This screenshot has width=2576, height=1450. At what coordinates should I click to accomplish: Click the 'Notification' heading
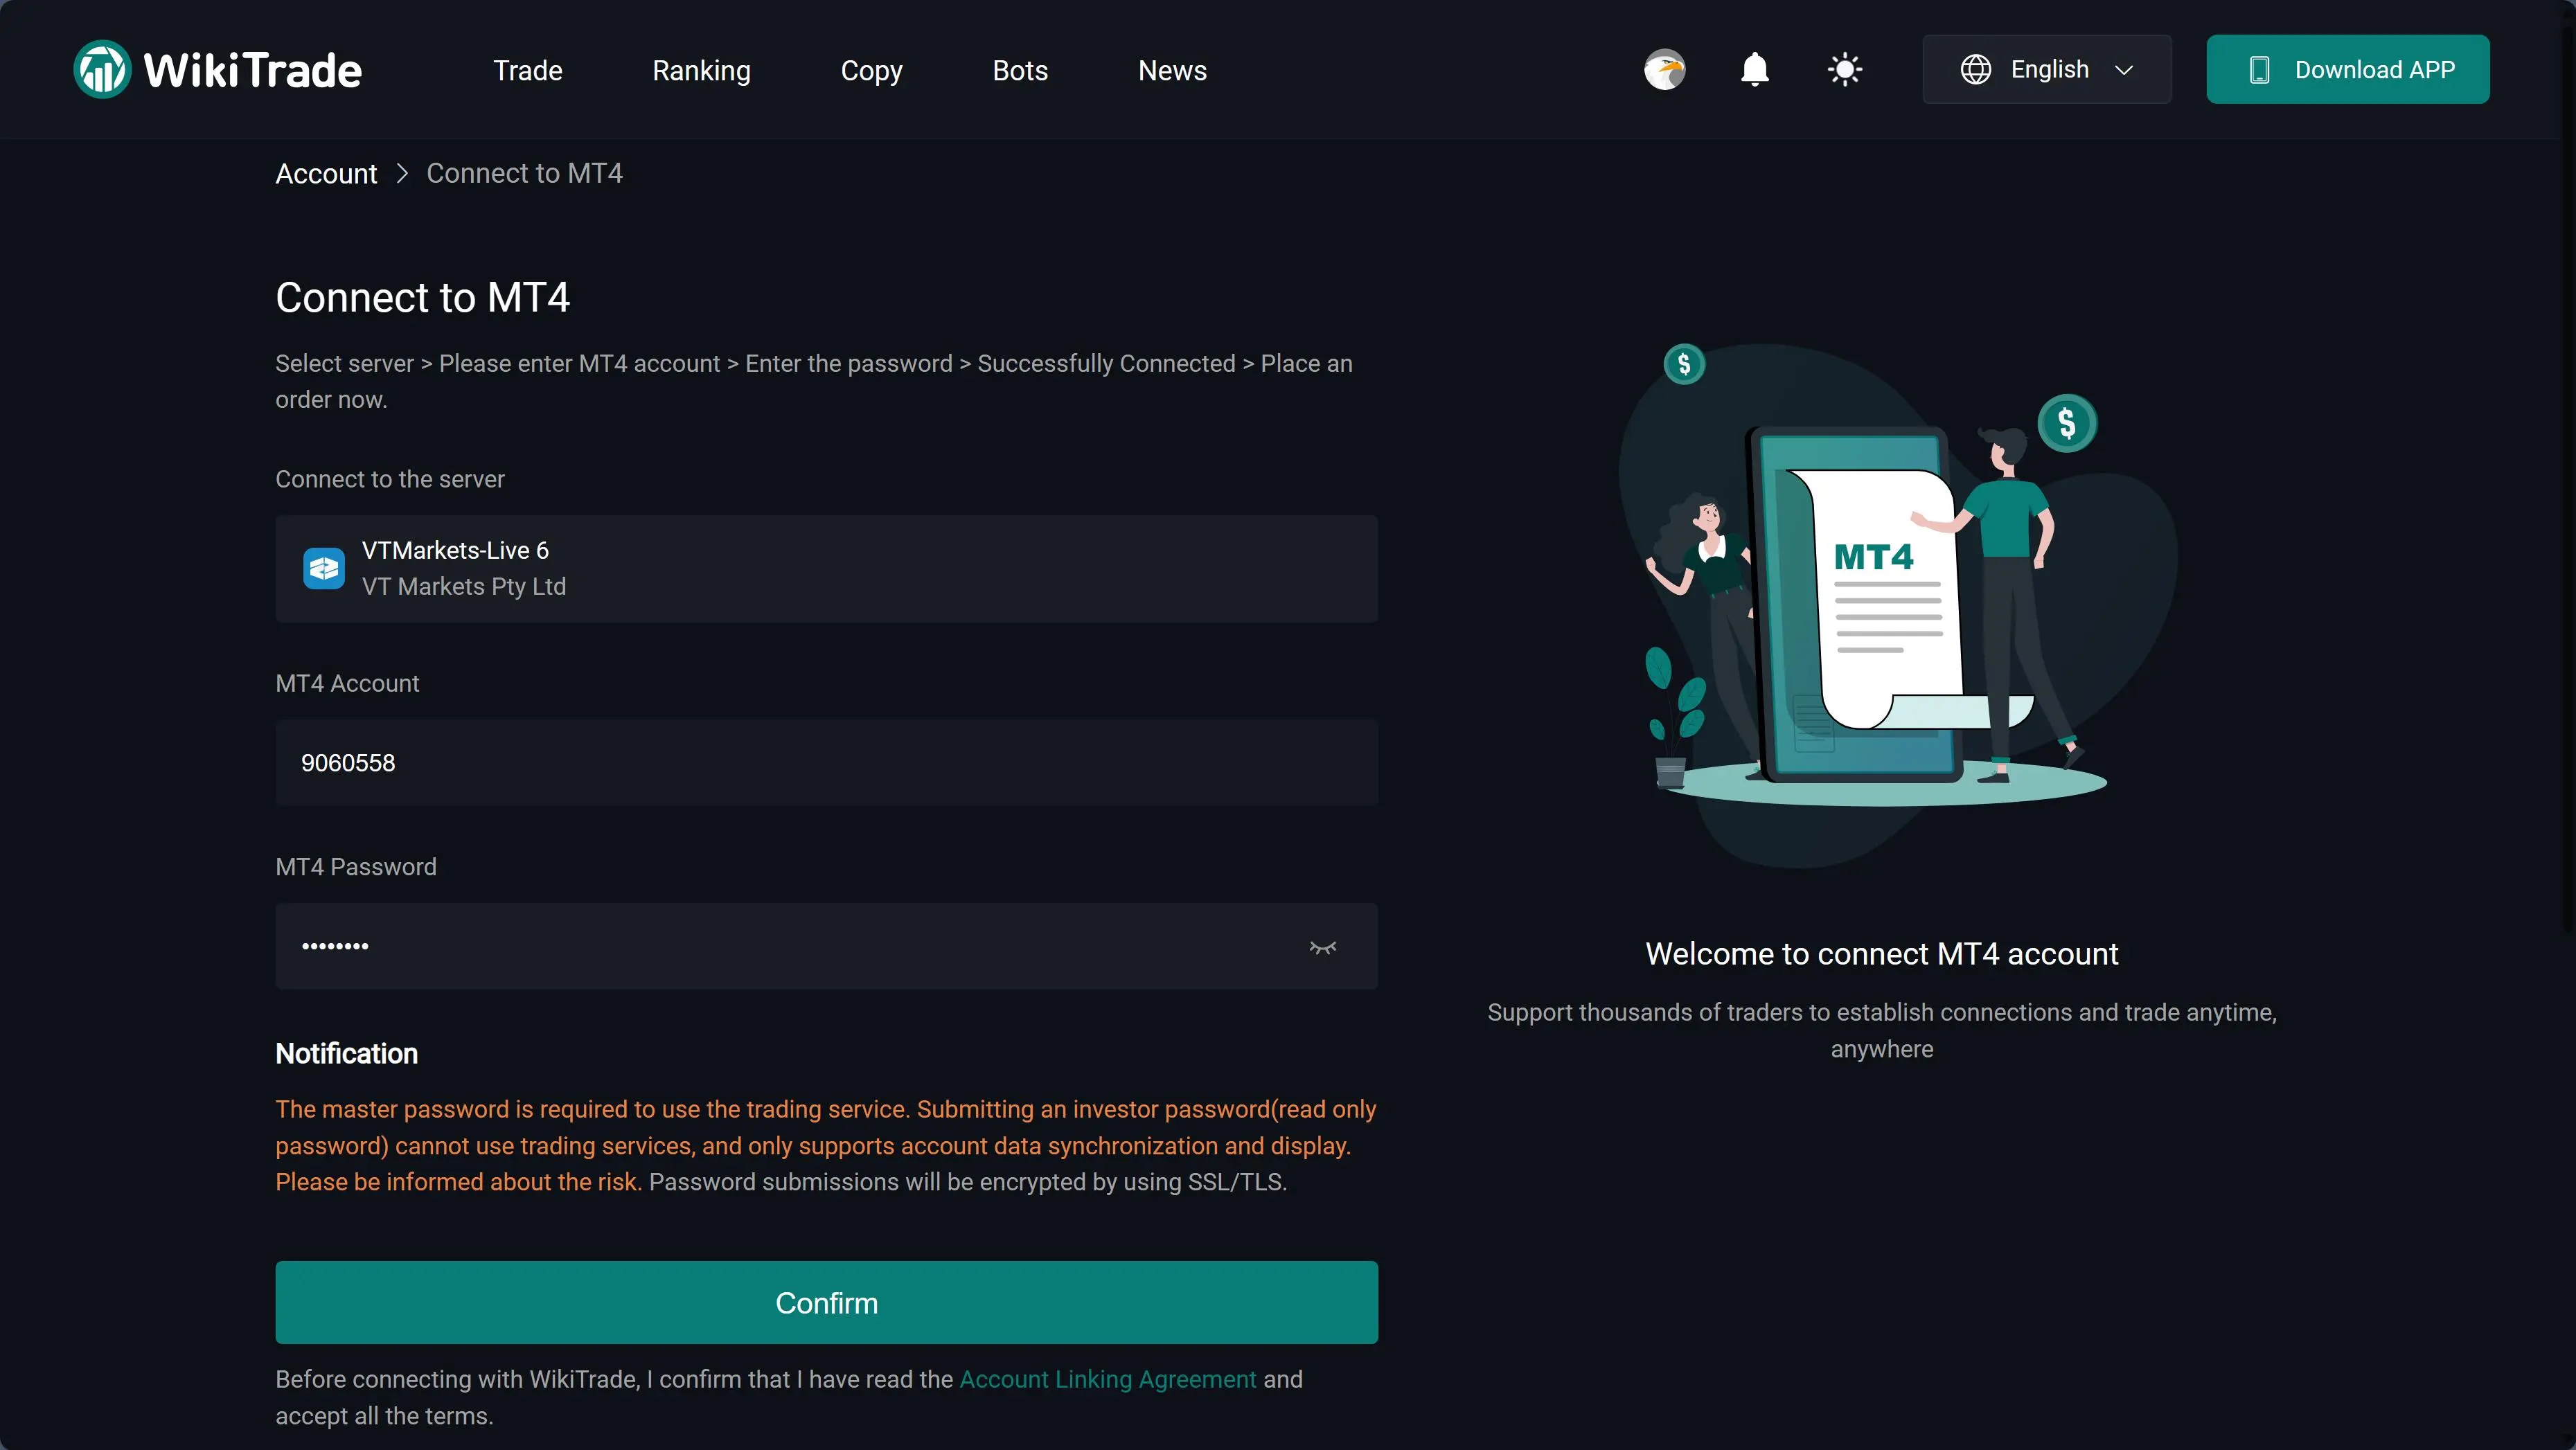click(347, 1054)
